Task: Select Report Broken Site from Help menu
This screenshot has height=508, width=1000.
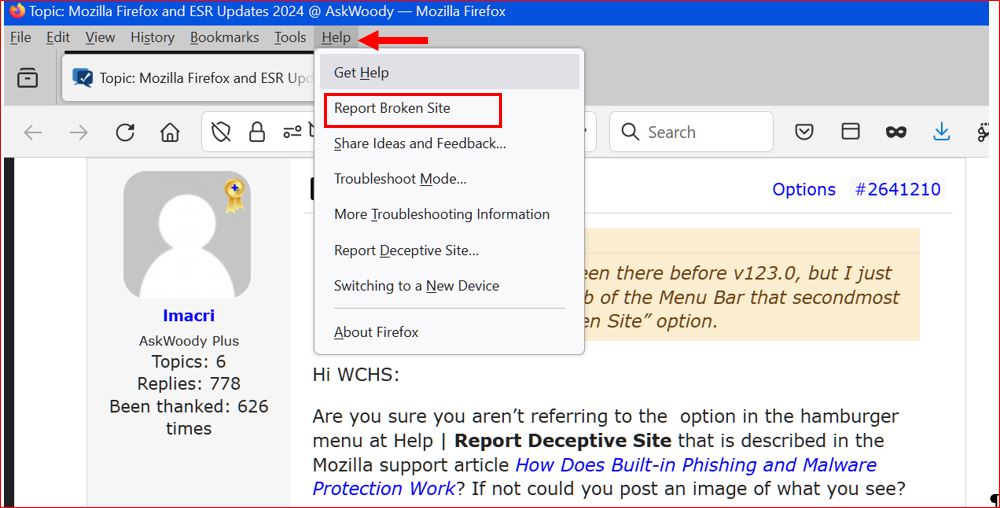Action: click(x=392, y=108)
